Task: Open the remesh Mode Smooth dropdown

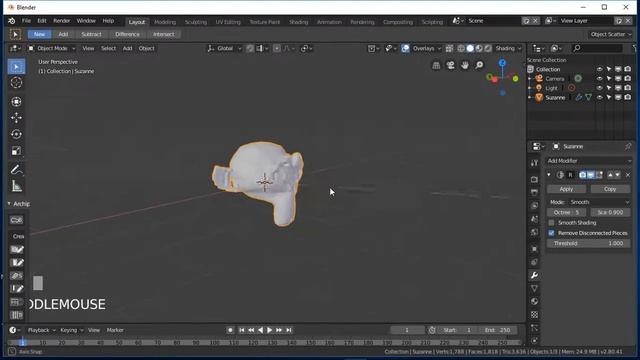Action: pos(600,202)
